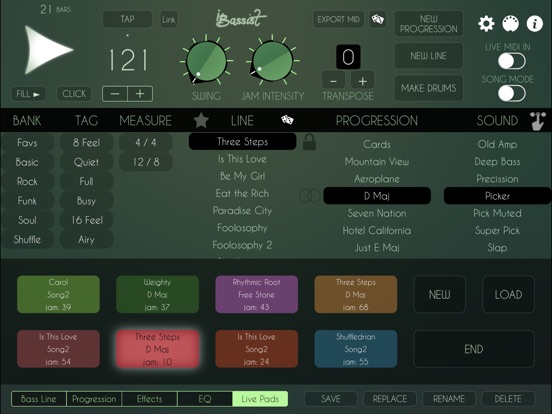Open the MIDI connector settings icon
Image resolution: width=552 pixels, height=414 pixels.
point(510,24)
